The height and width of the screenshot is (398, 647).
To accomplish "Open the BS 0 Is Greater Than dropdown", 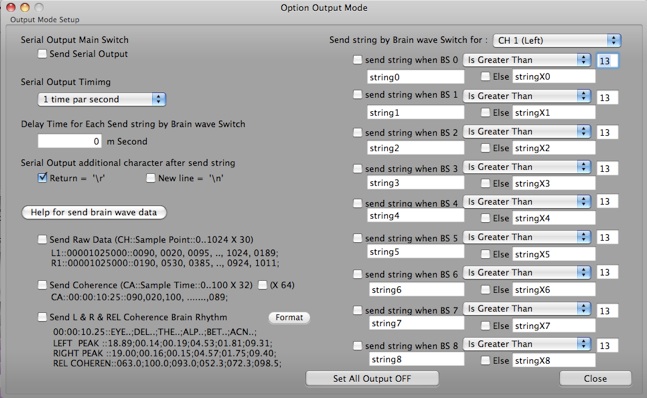I will click(527, 60).
